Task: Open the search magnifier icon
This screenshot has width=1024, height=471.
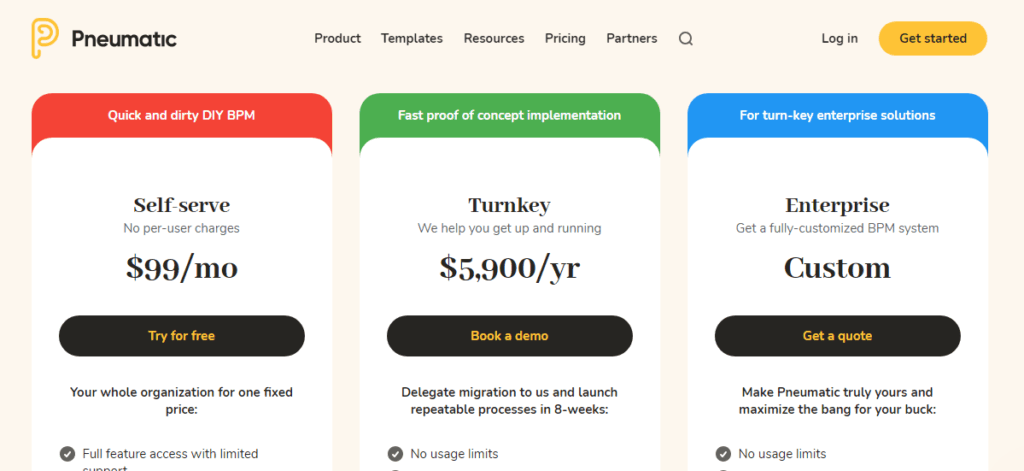Action: click(685, 39)
